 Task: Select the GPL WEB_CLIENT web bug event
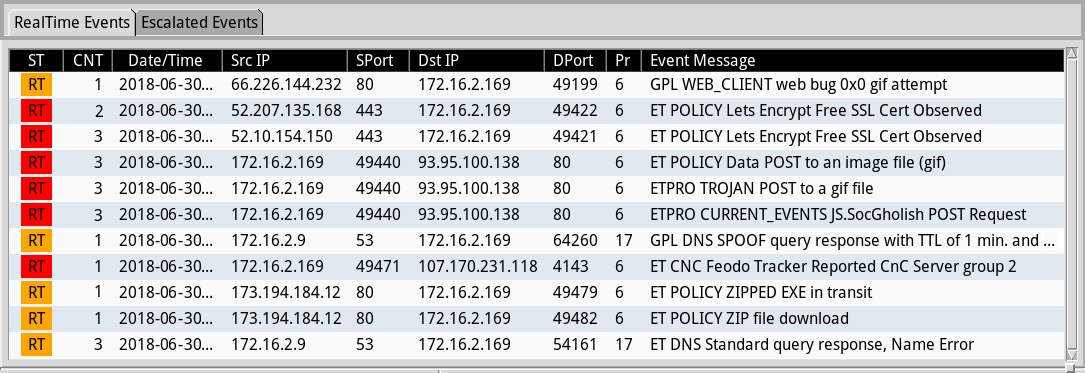[x=536, y=84]
